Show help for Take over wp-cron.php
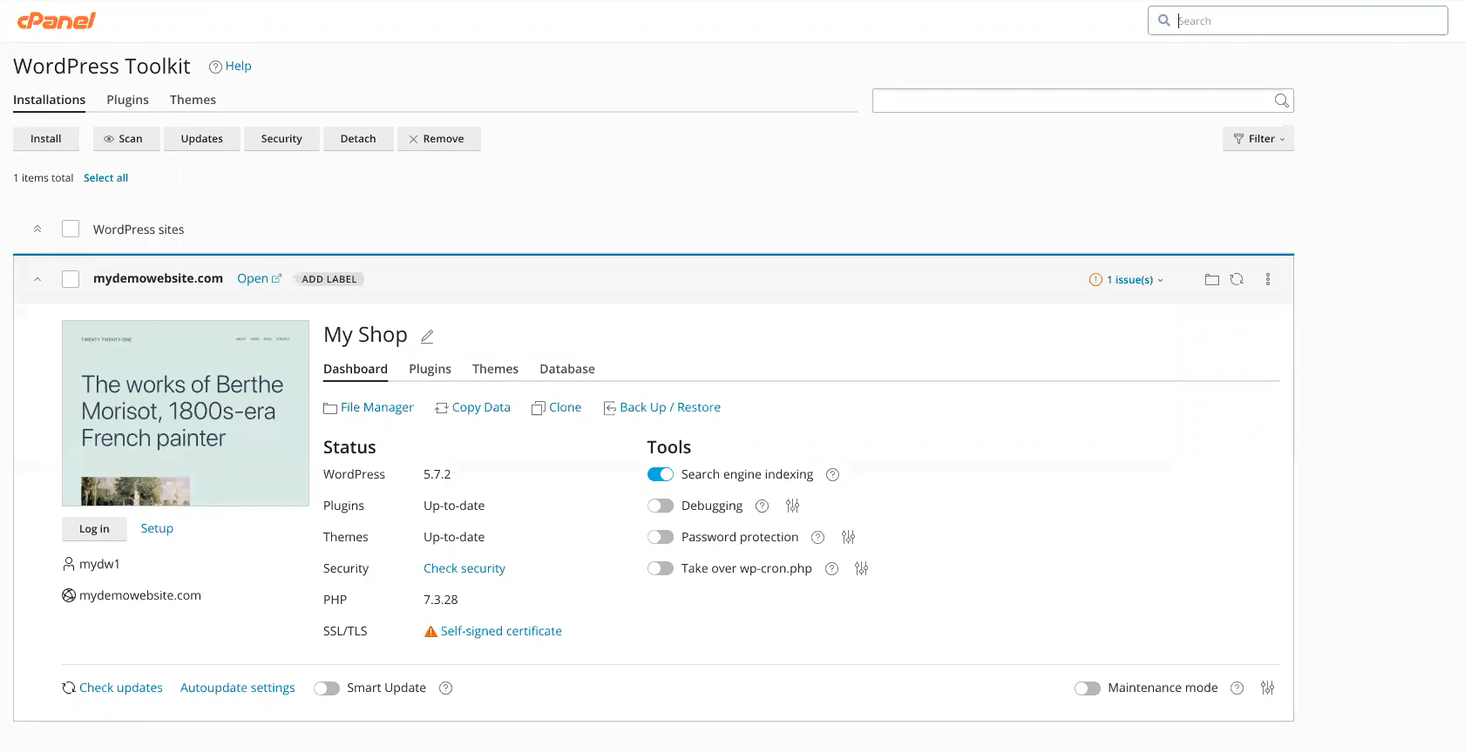 pyautogui.click(x=831, y=569)
